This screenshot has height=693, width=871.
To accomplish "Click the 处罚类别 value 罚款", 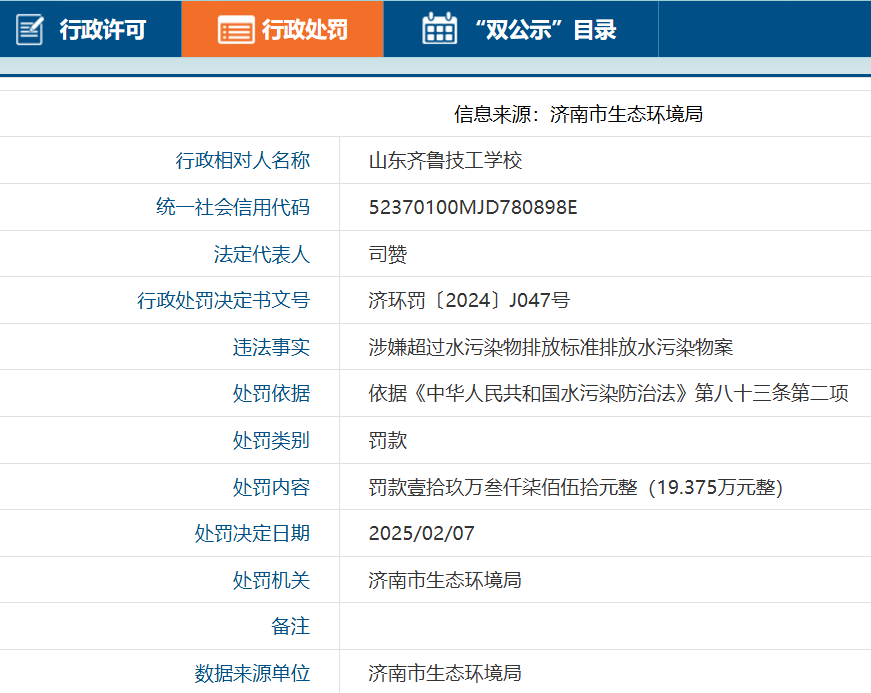I will 388,441.
